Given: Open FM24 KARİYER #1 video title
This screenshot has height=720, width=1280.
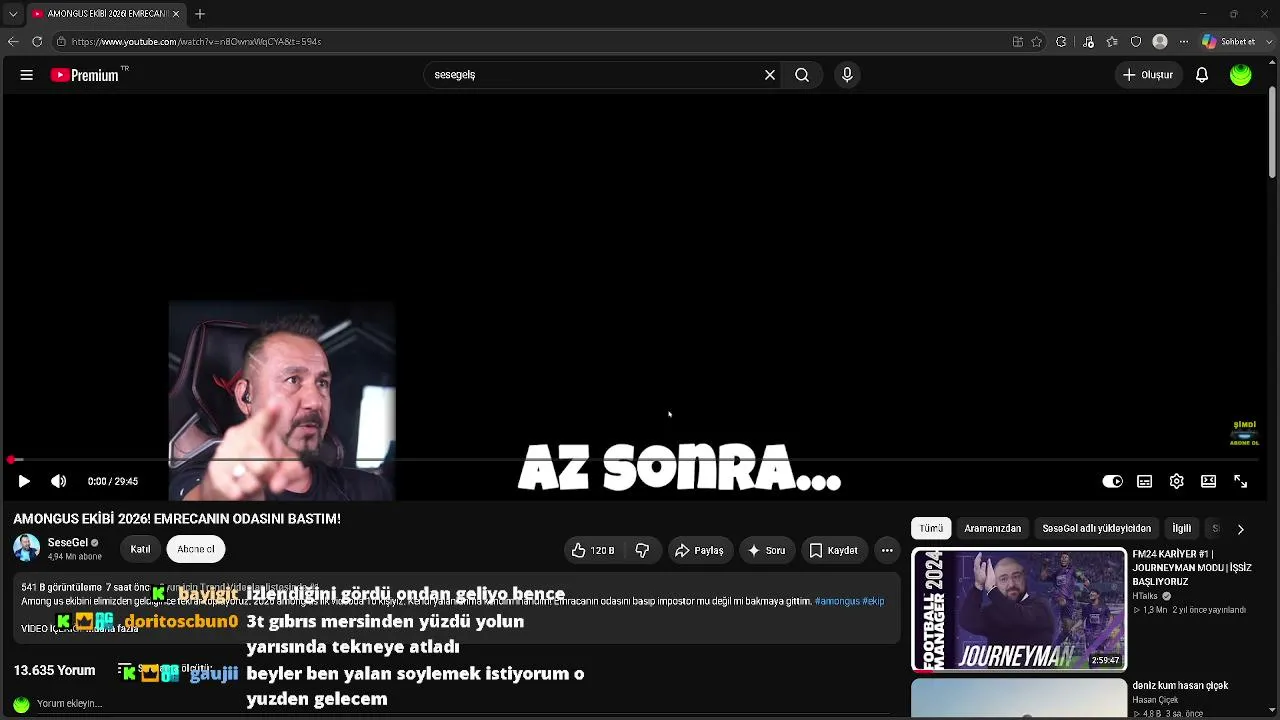Looking at the screenshot, I should (x=1192, y=568).
